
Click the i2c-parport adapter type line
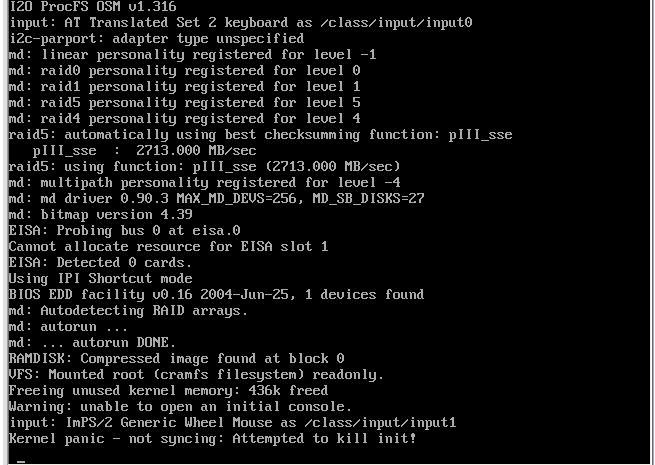[156, 39]
